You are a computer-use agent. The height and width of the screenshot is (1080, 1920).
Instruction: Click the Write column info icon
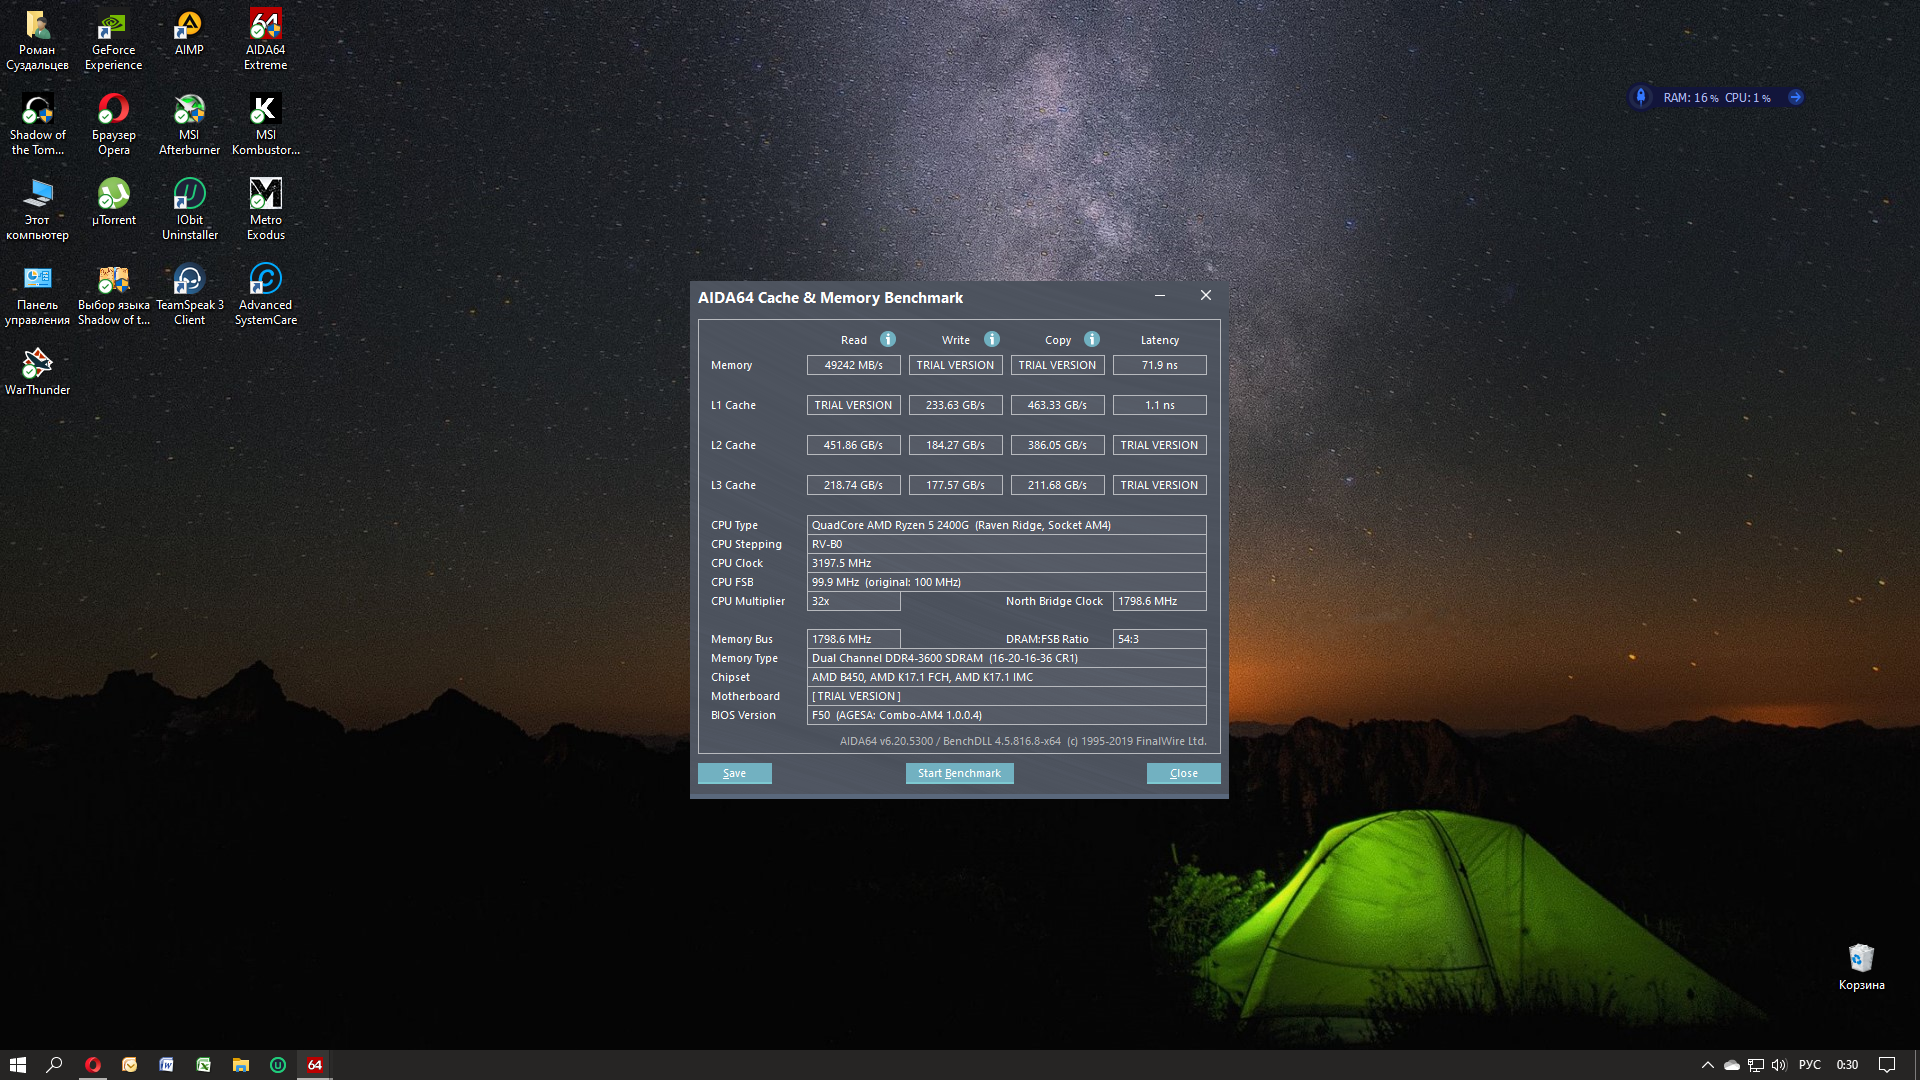pos(991,339)
